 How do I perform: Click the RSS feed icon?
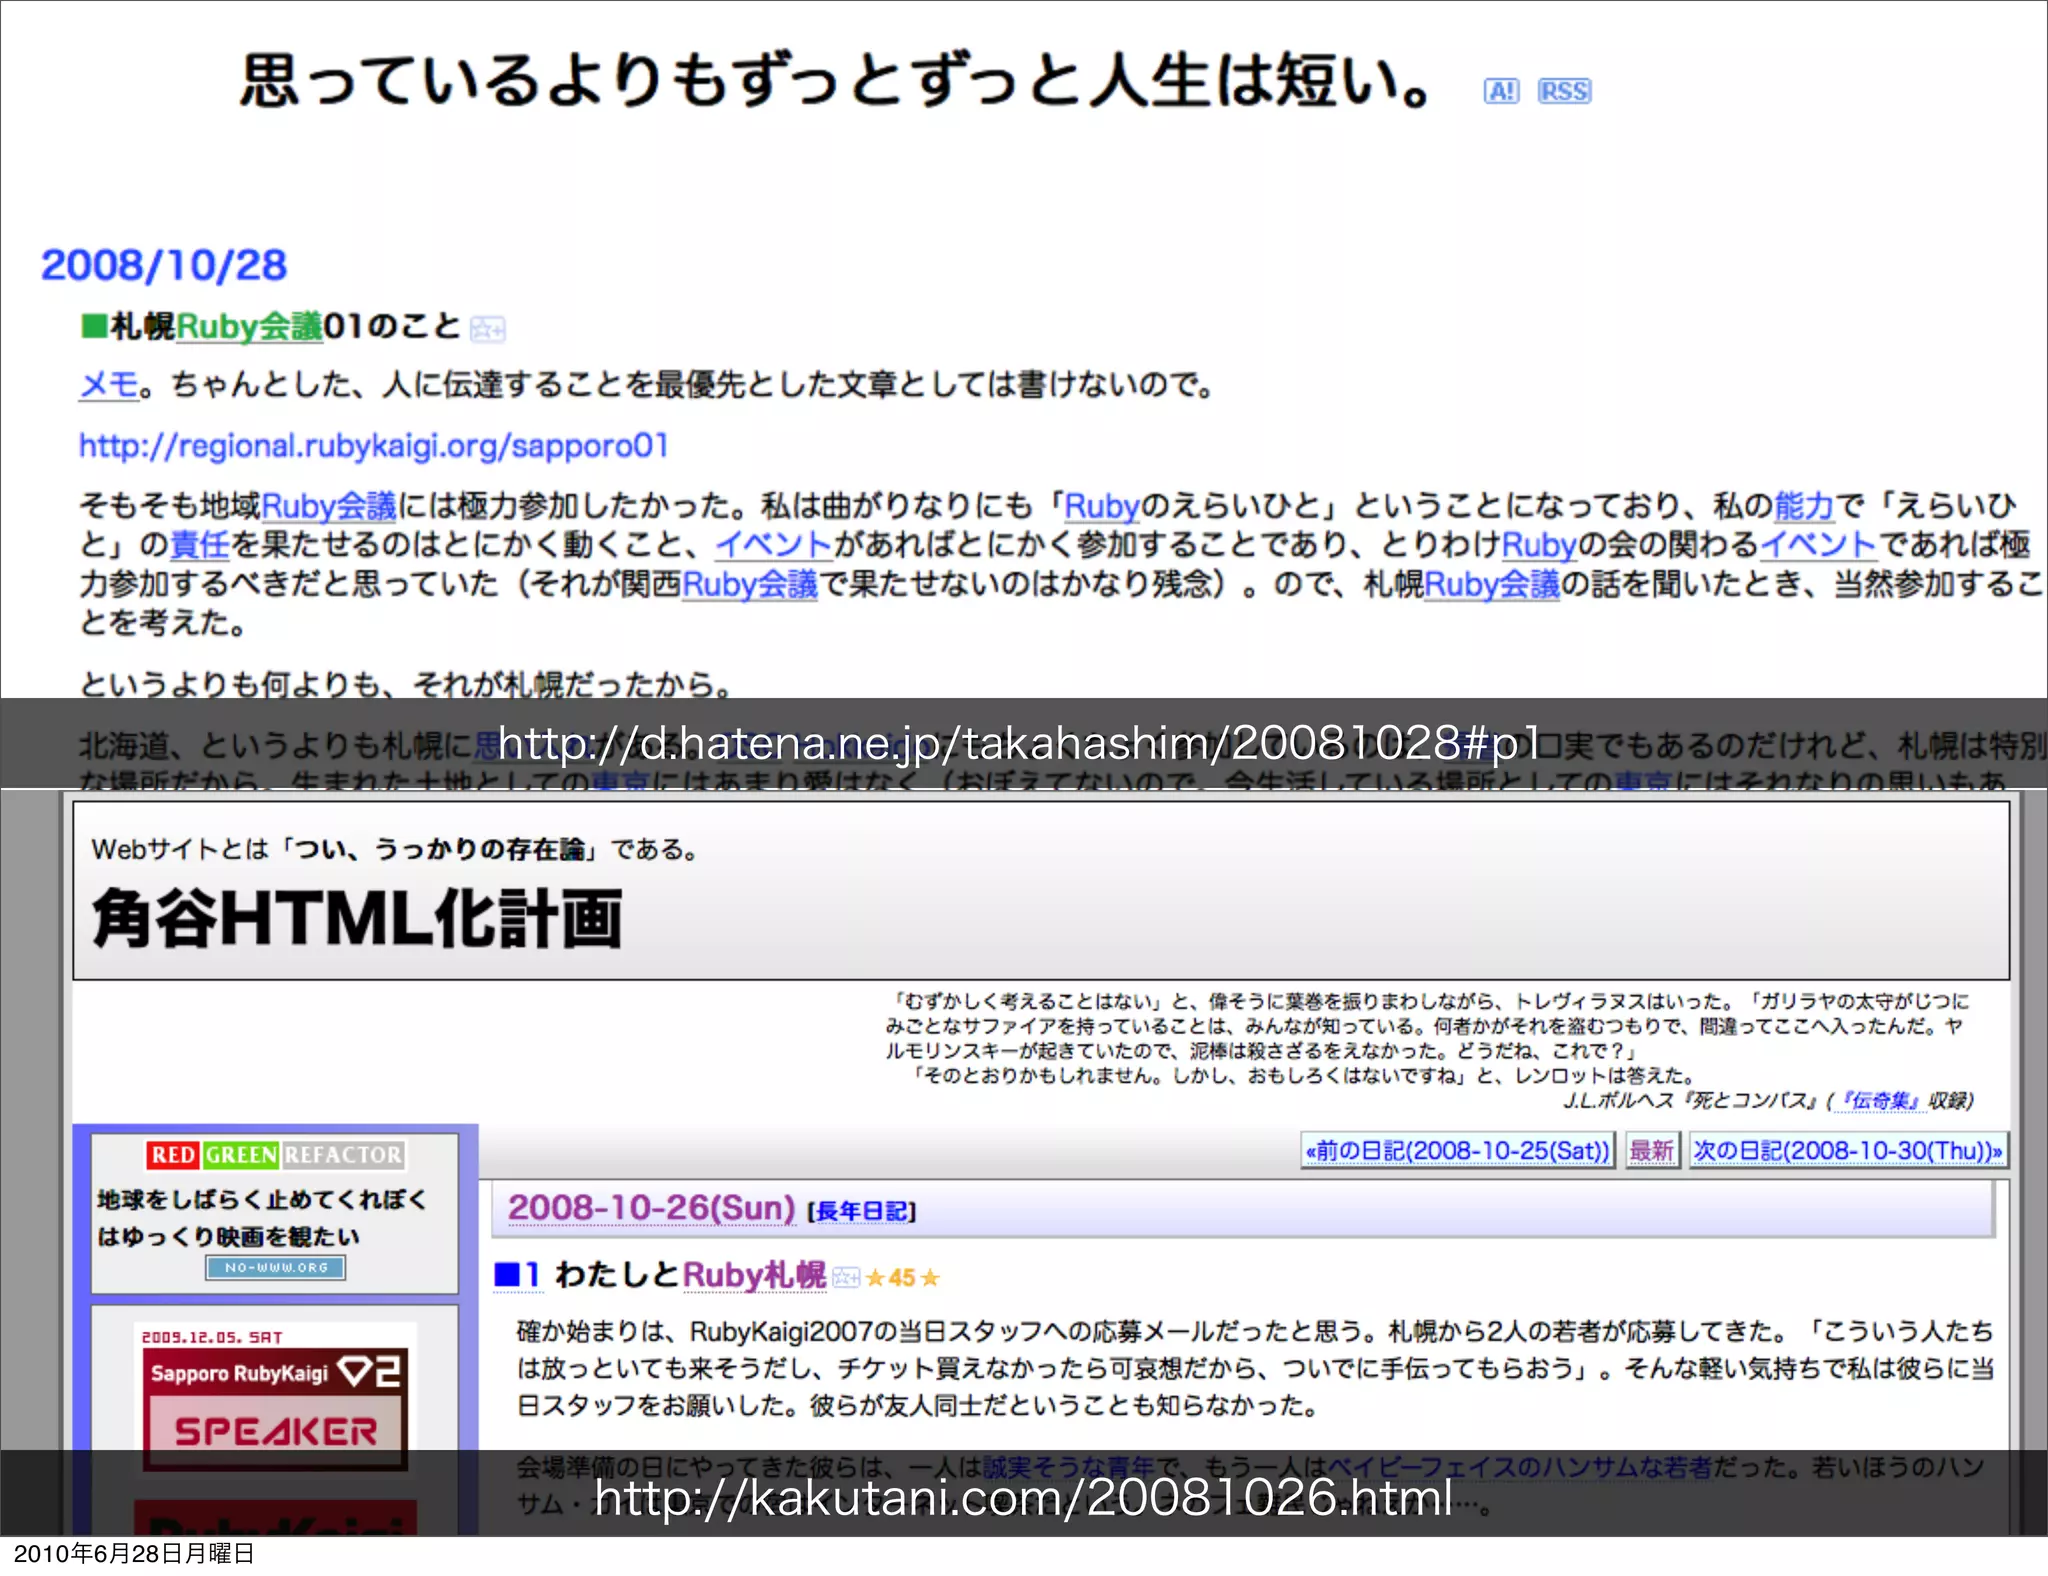[x=1565, y=91]
